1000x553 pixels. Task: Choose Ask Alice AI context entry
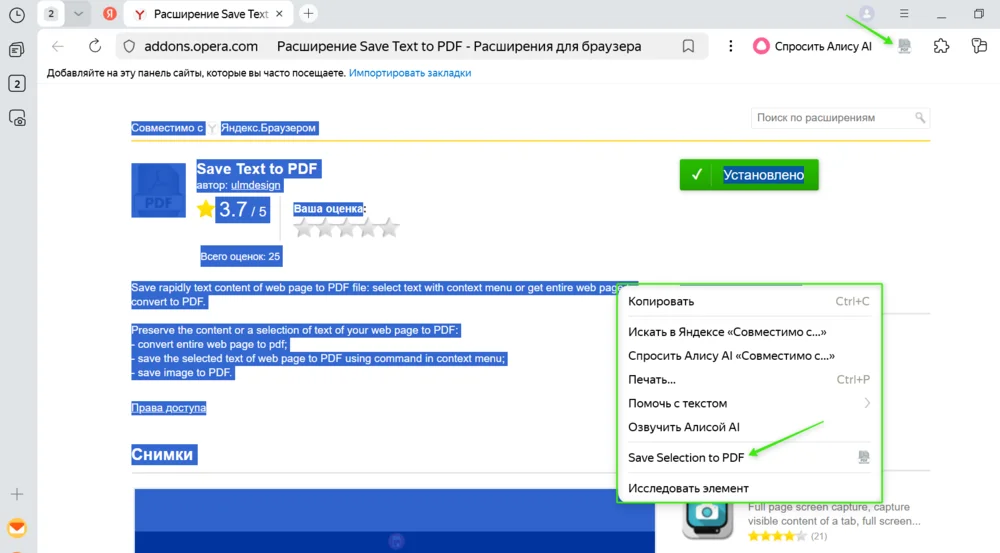pos(749,355)
